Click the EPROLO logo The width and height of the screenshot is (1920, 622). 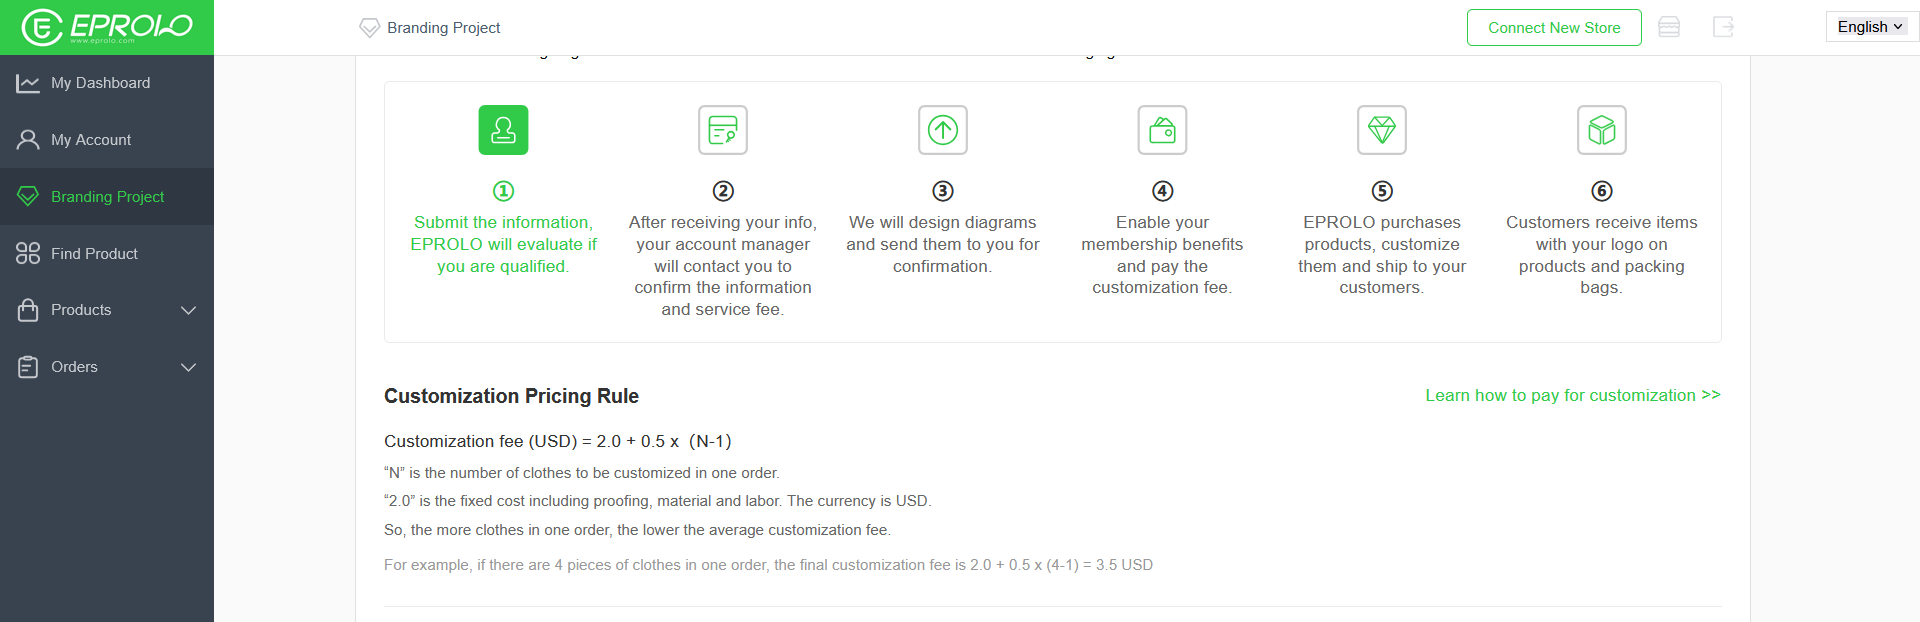(107, 27)
